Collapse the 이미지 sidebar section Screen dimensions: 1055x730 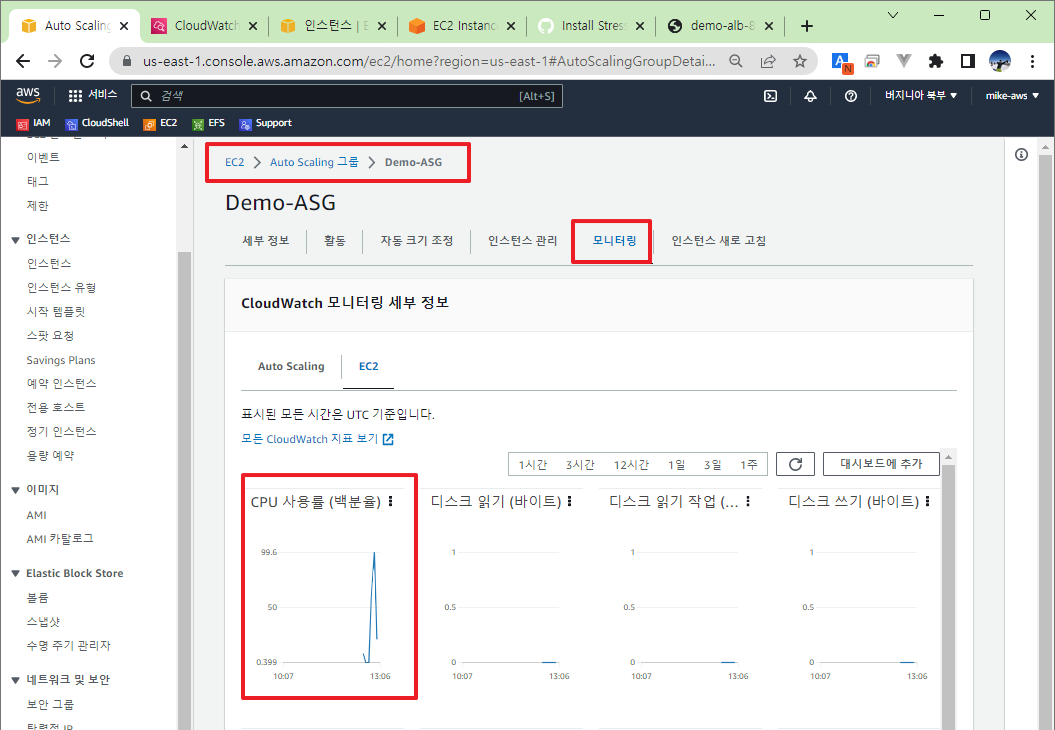coord(15,490)
